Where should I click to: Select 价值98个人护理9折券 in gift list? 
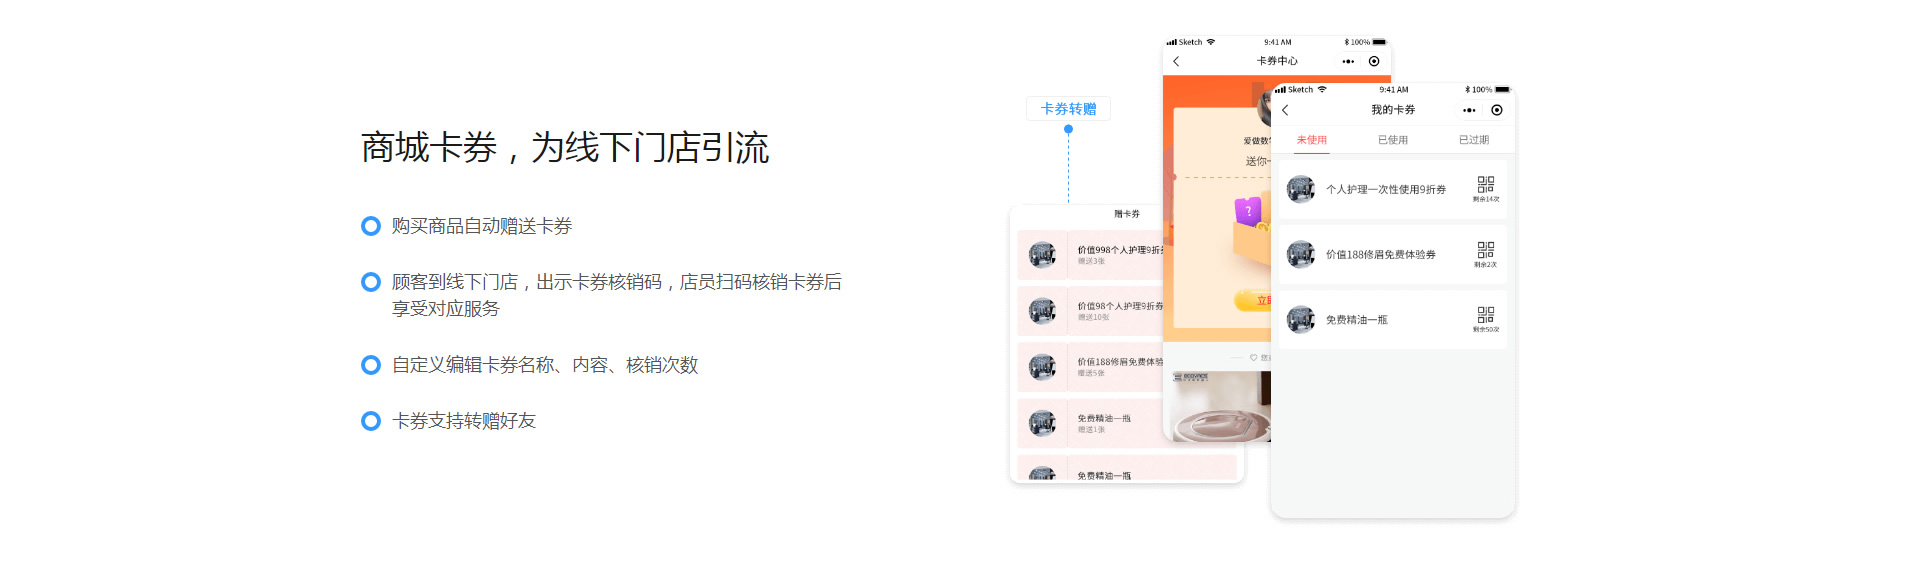(1090, 310)
